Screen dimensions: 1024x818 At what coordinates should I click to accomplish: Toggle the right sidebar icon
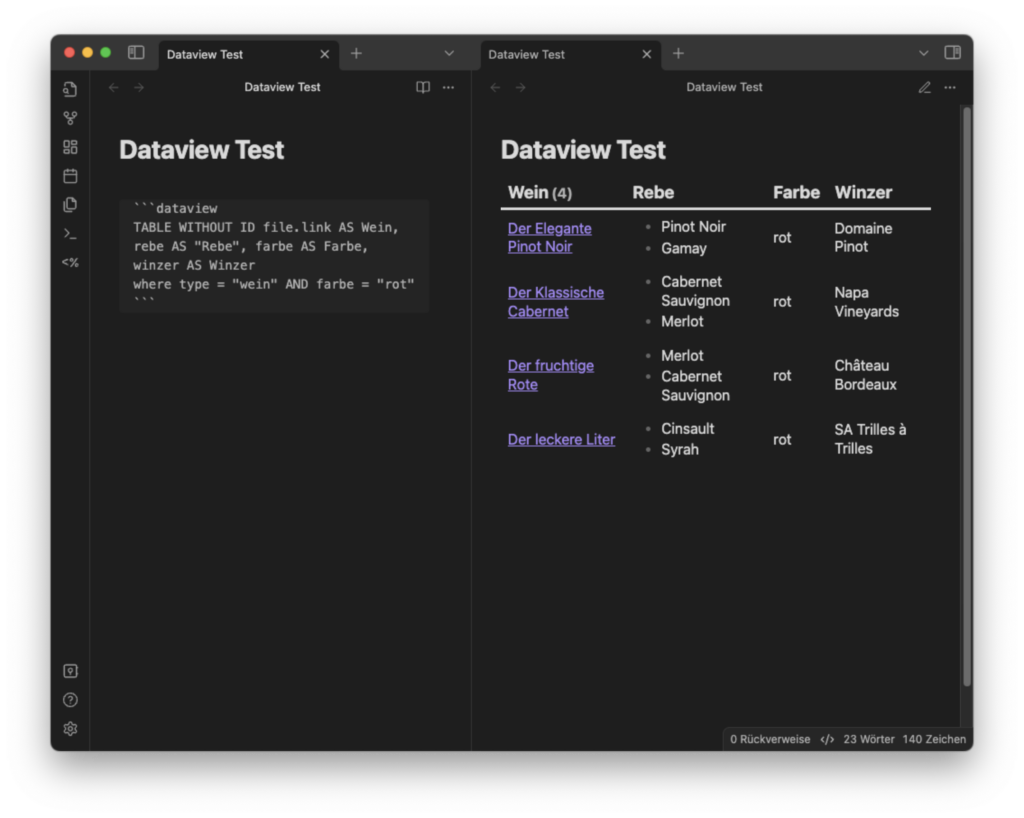point(952,53)
